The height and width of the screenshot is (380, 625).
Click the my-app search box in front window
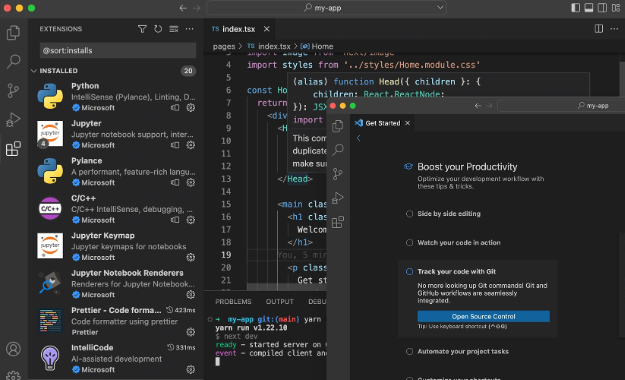(561, 106)
